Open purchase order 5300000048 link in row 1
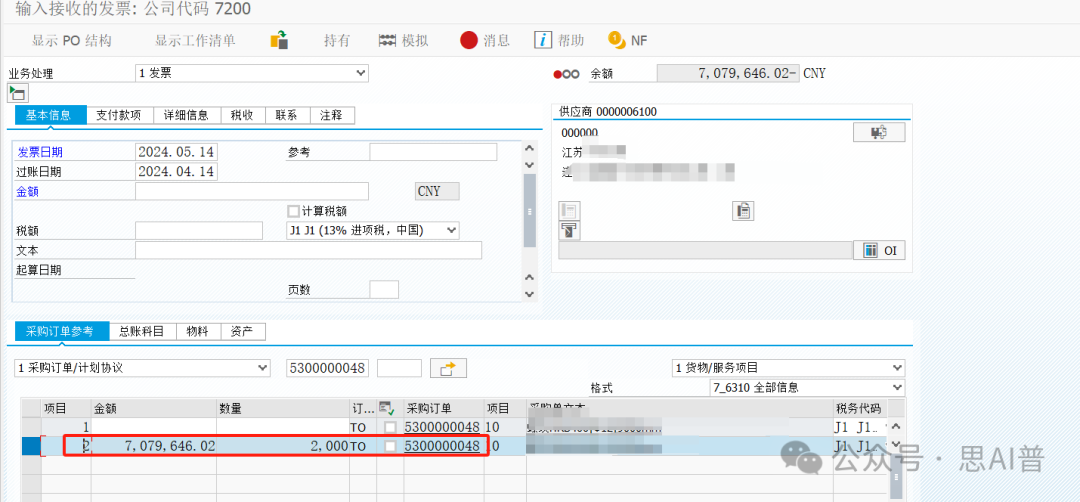This screenshot has height=502, width=1080. coord(442,428)
